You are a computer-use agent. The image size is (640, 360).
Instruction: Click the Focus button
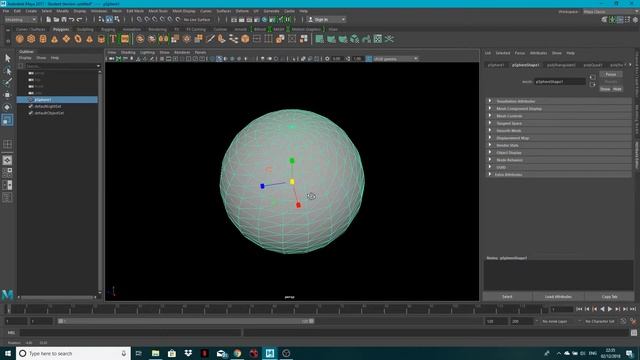(611, 74)
